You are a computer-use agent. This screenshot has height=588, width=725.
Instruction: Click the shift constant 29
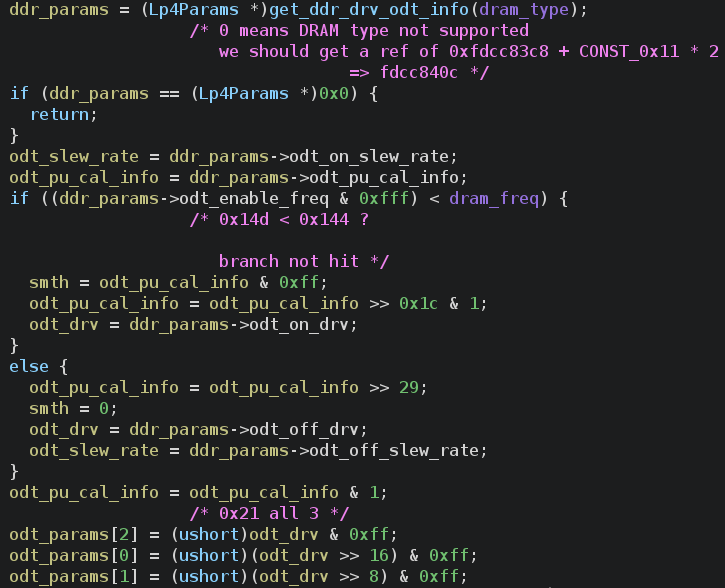pyautogui.click(x=409, y=387)
